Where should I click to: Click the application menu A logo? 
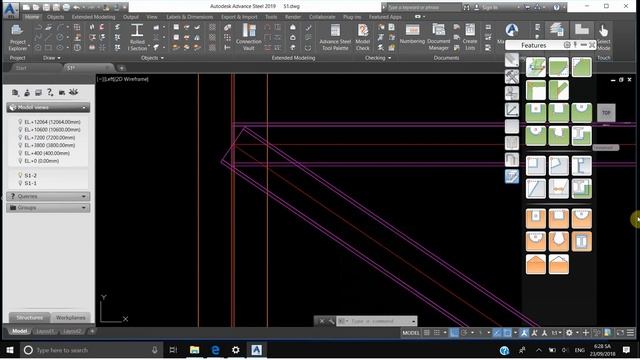[11, 10]
